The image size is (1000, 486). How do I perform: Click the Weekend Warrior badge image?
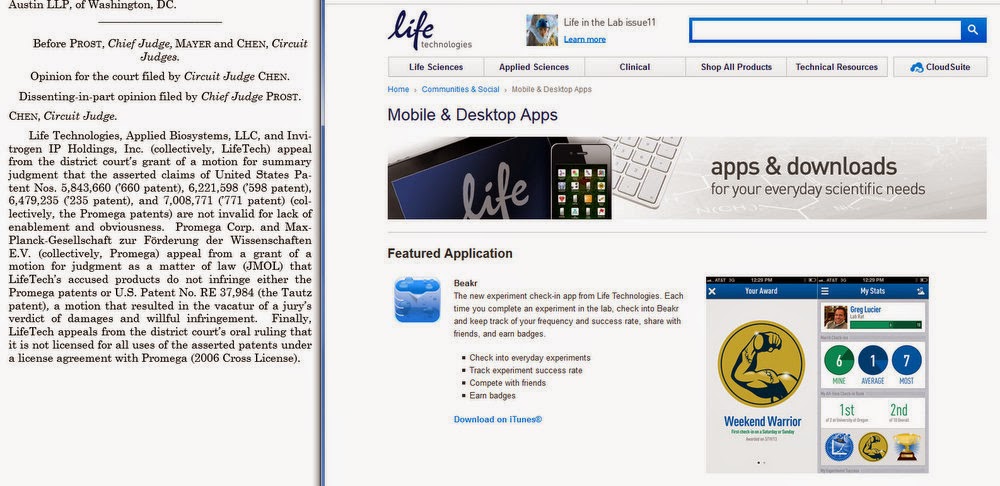[x=761, y=364]
